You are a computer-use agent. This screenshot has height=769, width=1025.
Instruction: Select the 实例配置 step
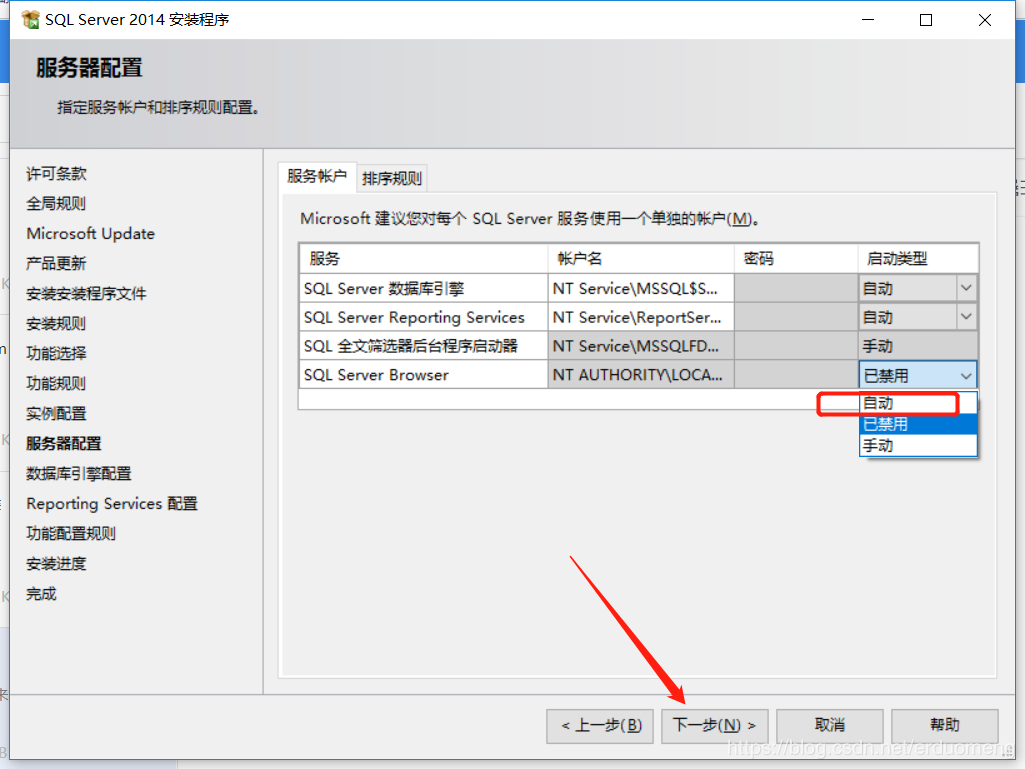[x=56, y=414]
